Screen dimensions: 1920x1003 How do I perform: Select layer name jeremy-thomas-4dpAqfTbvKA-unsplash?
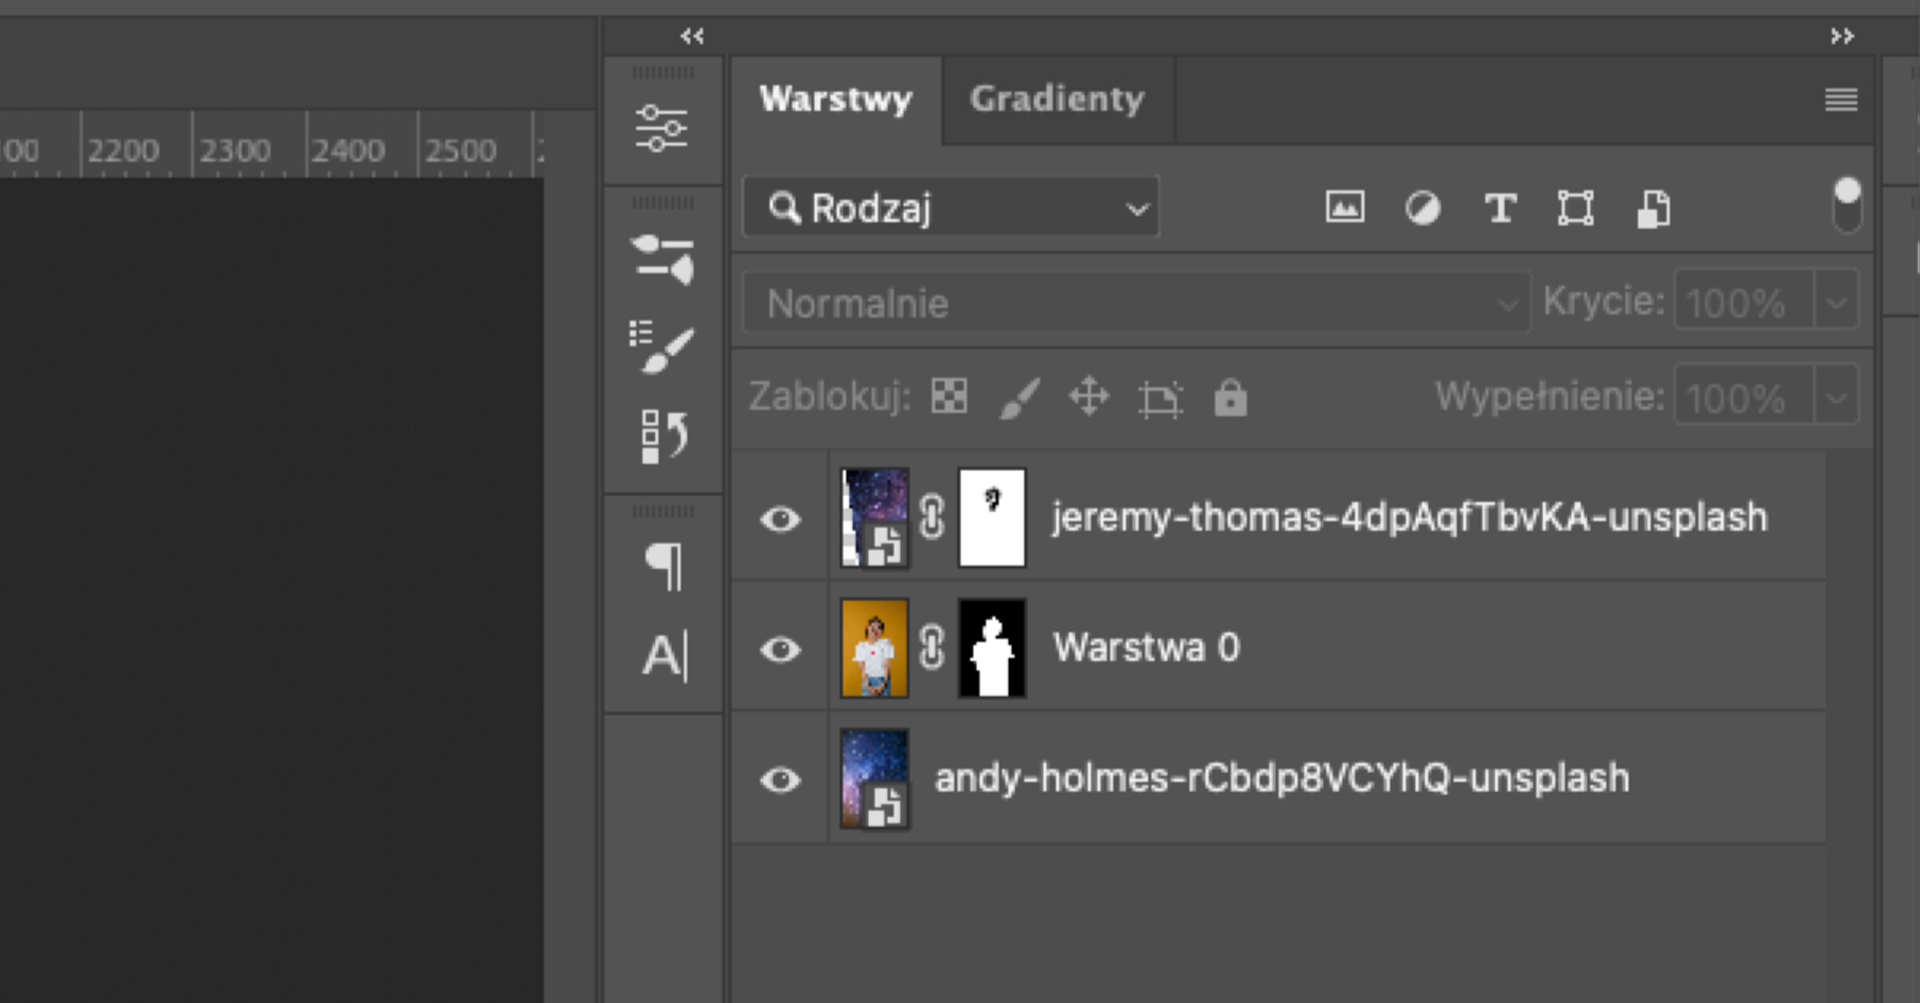(x=1409, y=517)
